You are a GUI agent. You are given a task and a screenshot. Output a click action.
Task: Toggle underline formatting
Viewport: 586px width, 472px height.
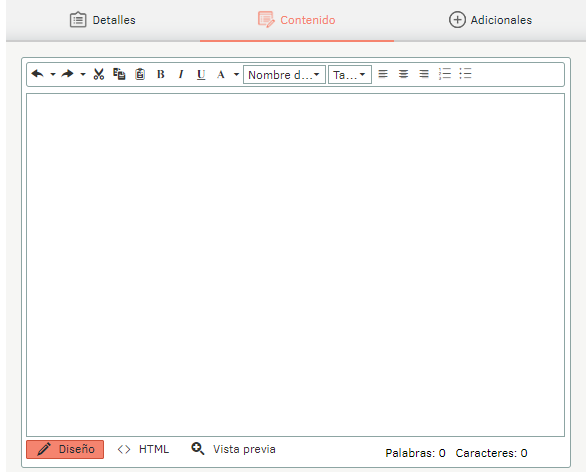coord(201,74)
